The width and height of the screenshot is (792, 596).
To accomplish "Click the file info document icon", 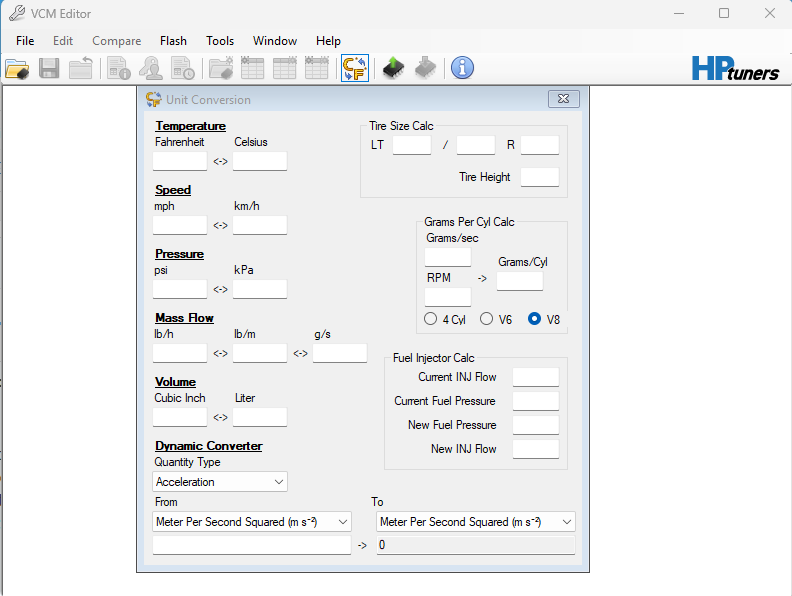I will click(119, 68).
